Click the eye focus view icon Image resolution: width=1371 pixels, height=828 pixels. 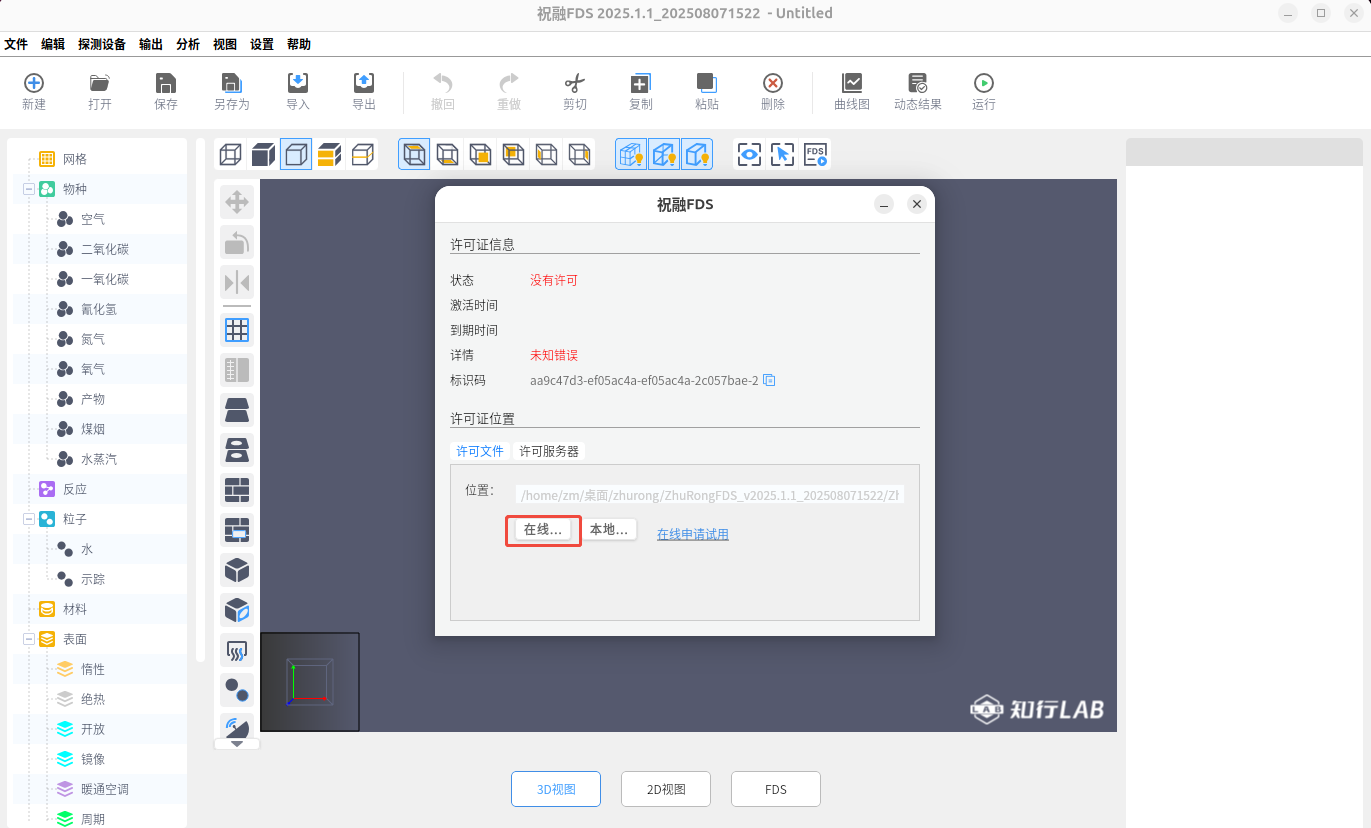coord(749,154)
